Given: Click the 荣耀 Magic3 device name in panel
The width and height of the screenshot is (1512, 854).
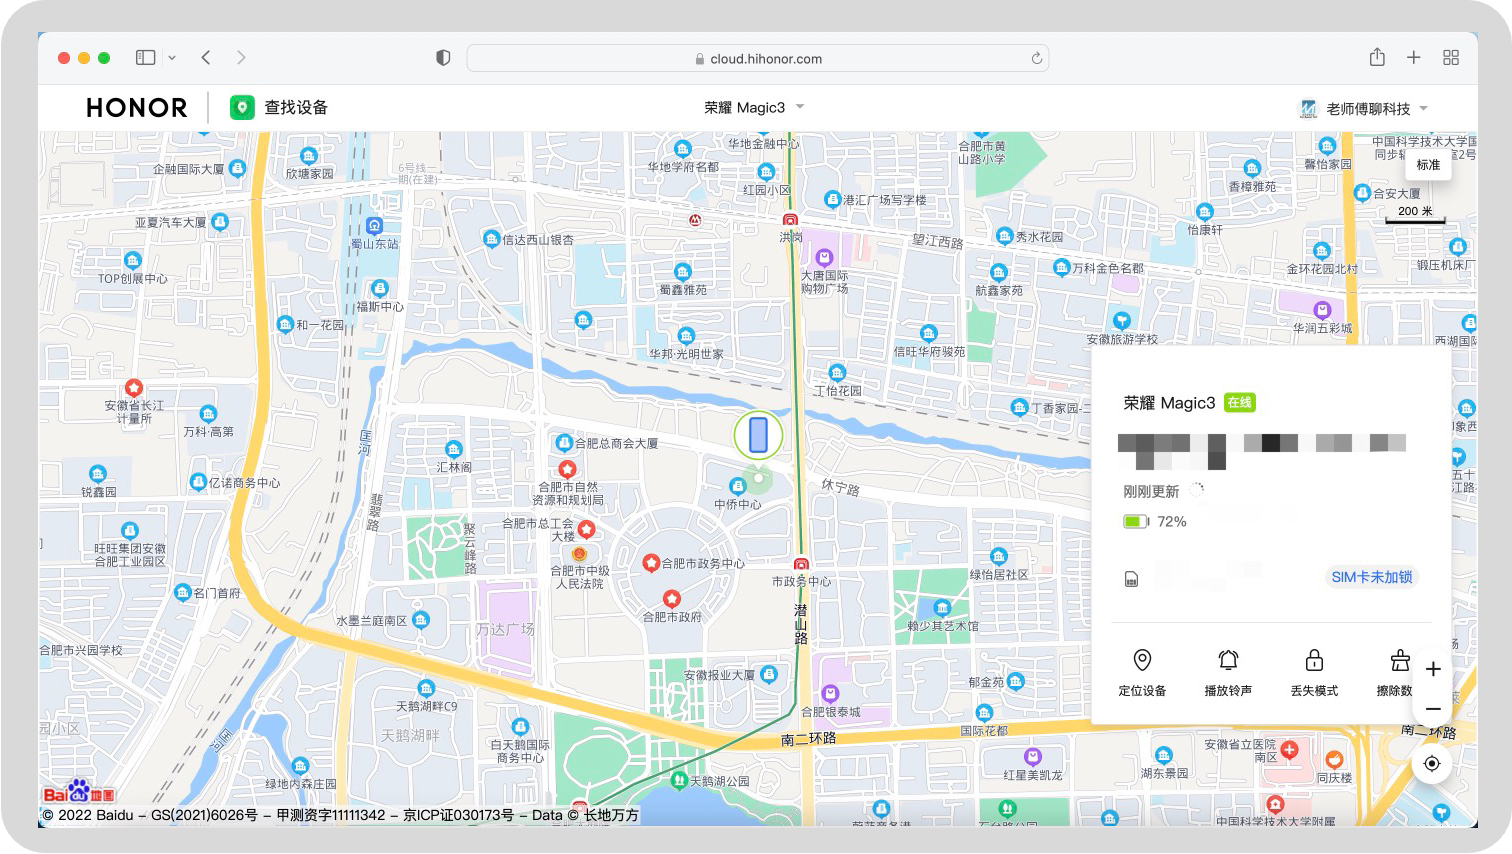Looking at the screenshot, I should pyautogui.click(x=1169, y=403).
